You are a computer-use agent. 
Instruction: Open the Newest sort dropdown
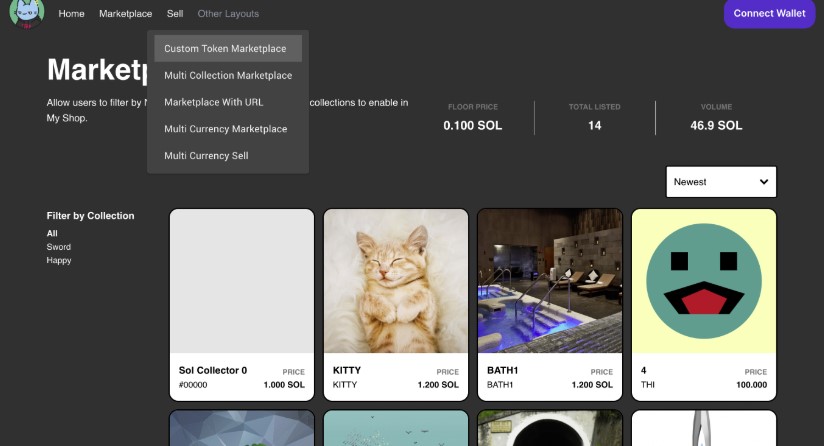tap(721, 182)
